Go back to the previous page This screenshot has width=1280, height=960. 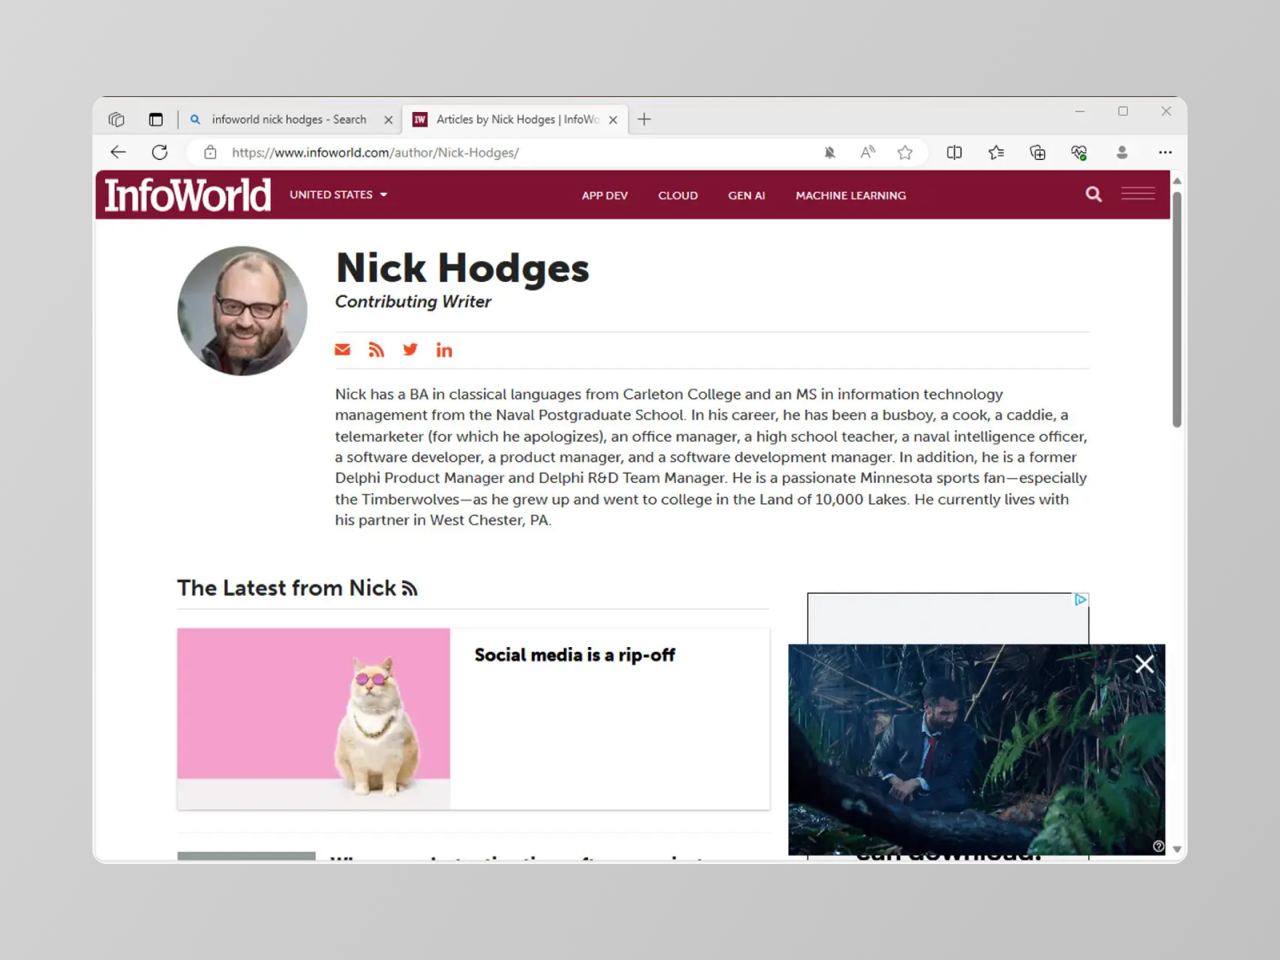(x=118, y=152)
